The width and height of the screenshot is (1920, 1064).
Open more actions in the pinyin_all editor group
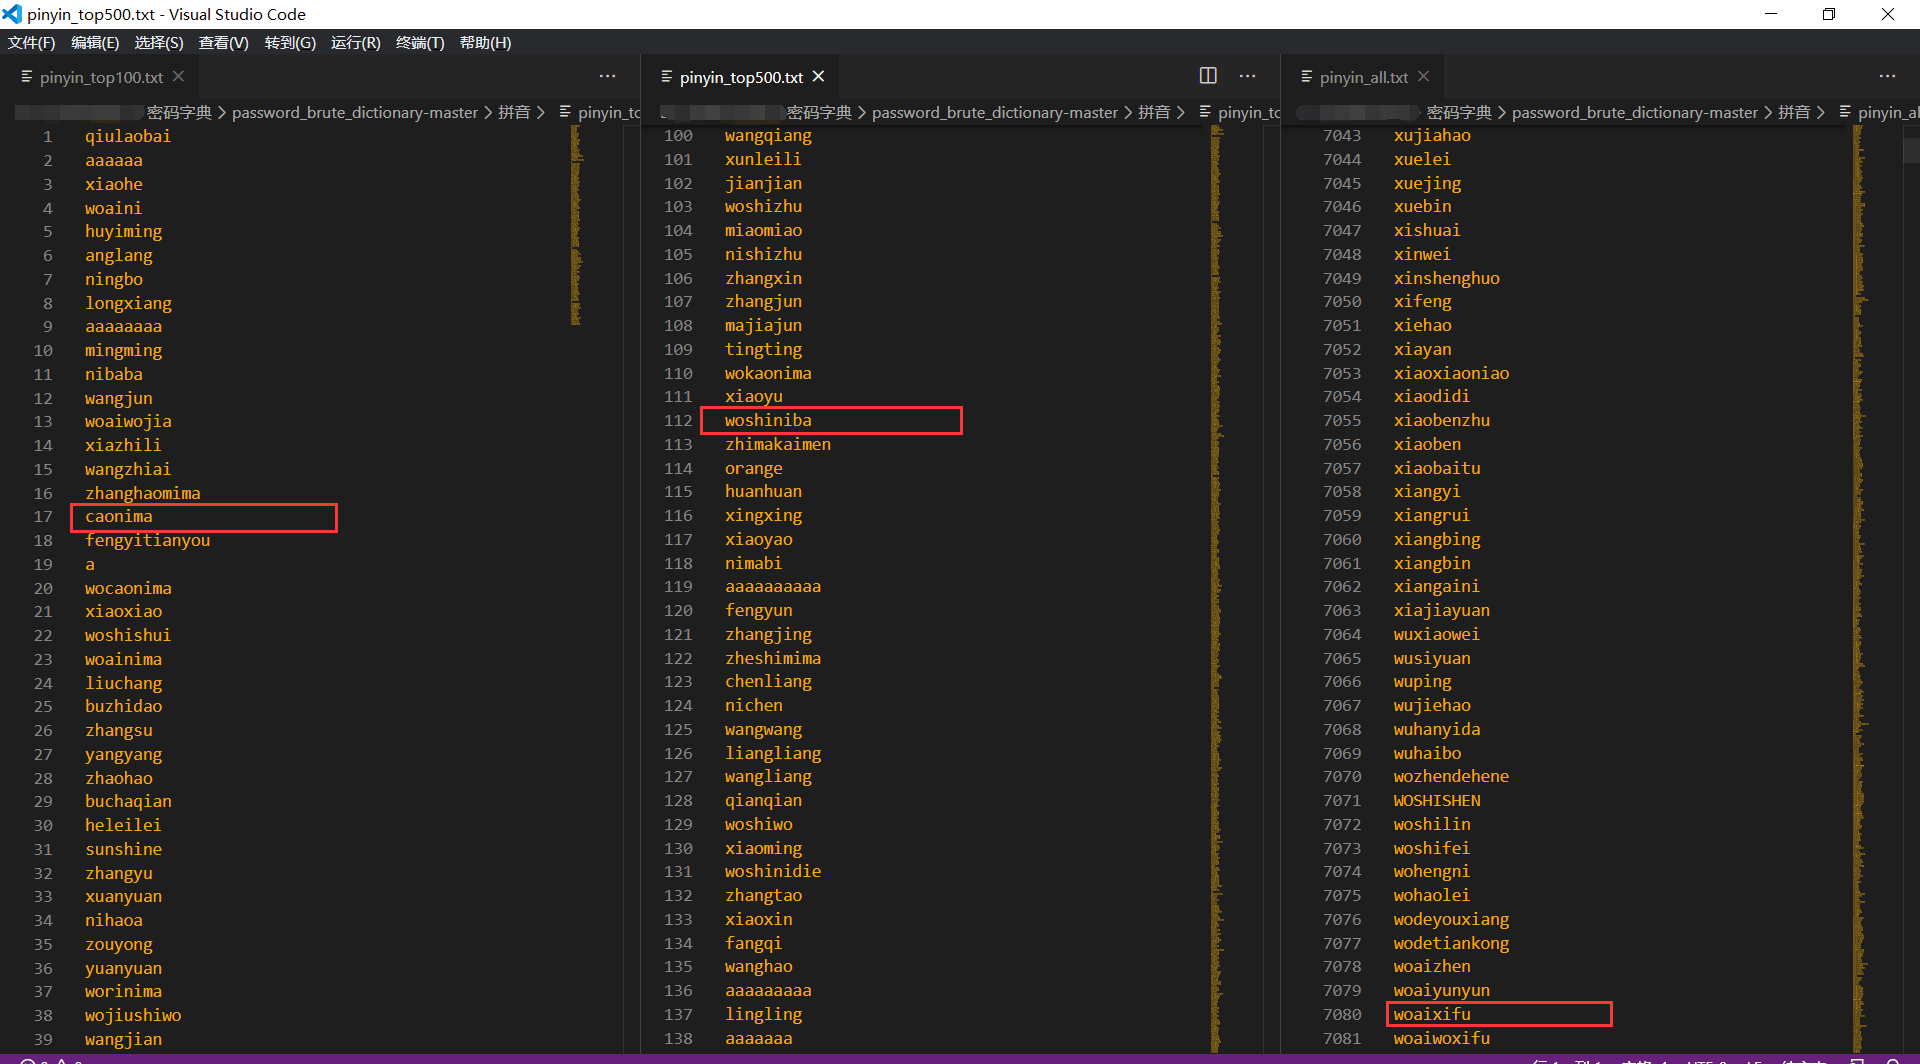coord(1887,76)
